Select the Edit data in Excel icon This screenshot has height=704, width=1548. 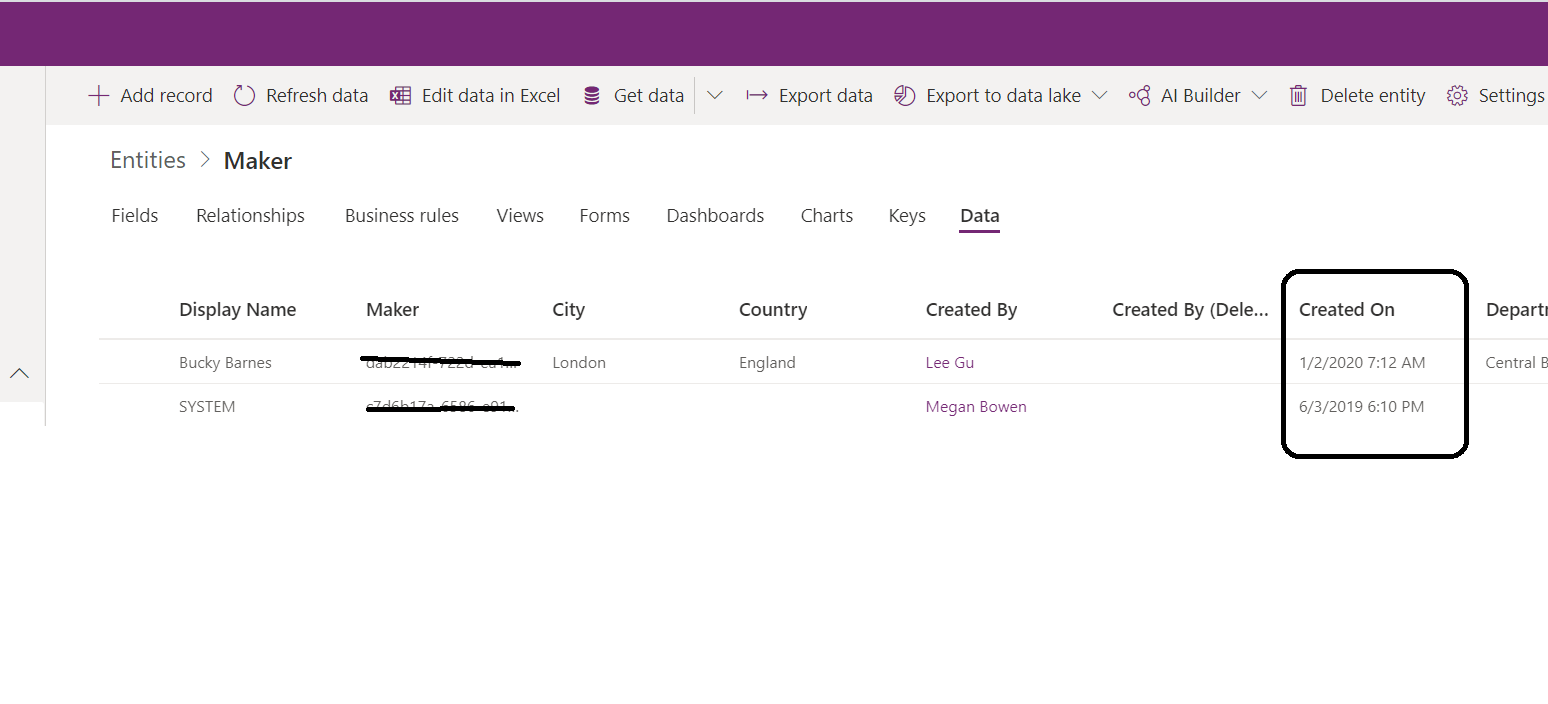400,95
